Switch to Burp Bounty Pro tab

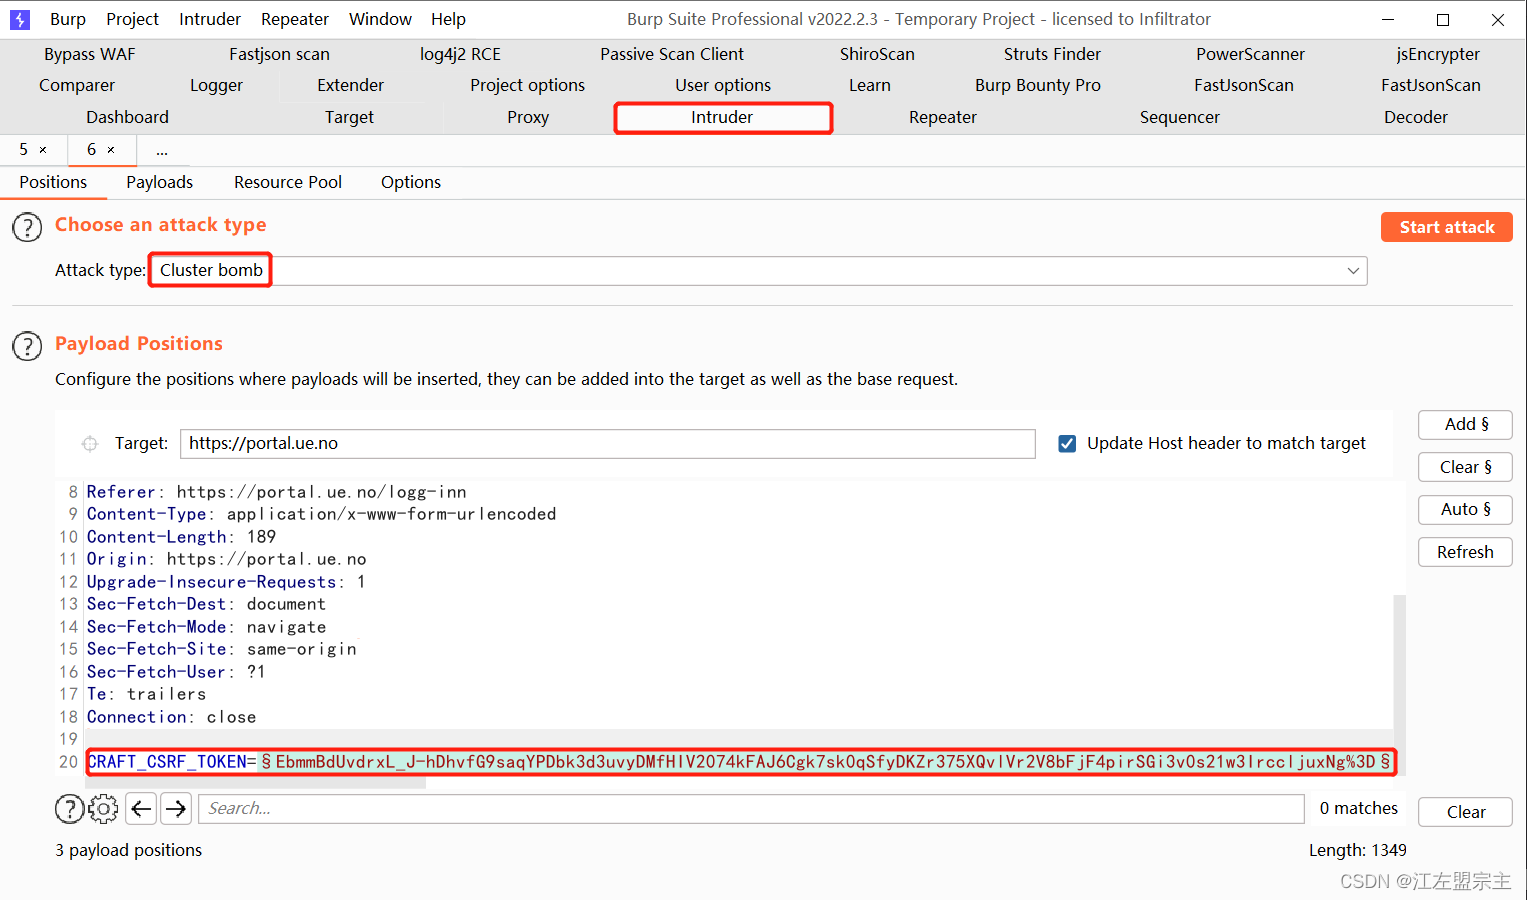(x=1038, y=85)
